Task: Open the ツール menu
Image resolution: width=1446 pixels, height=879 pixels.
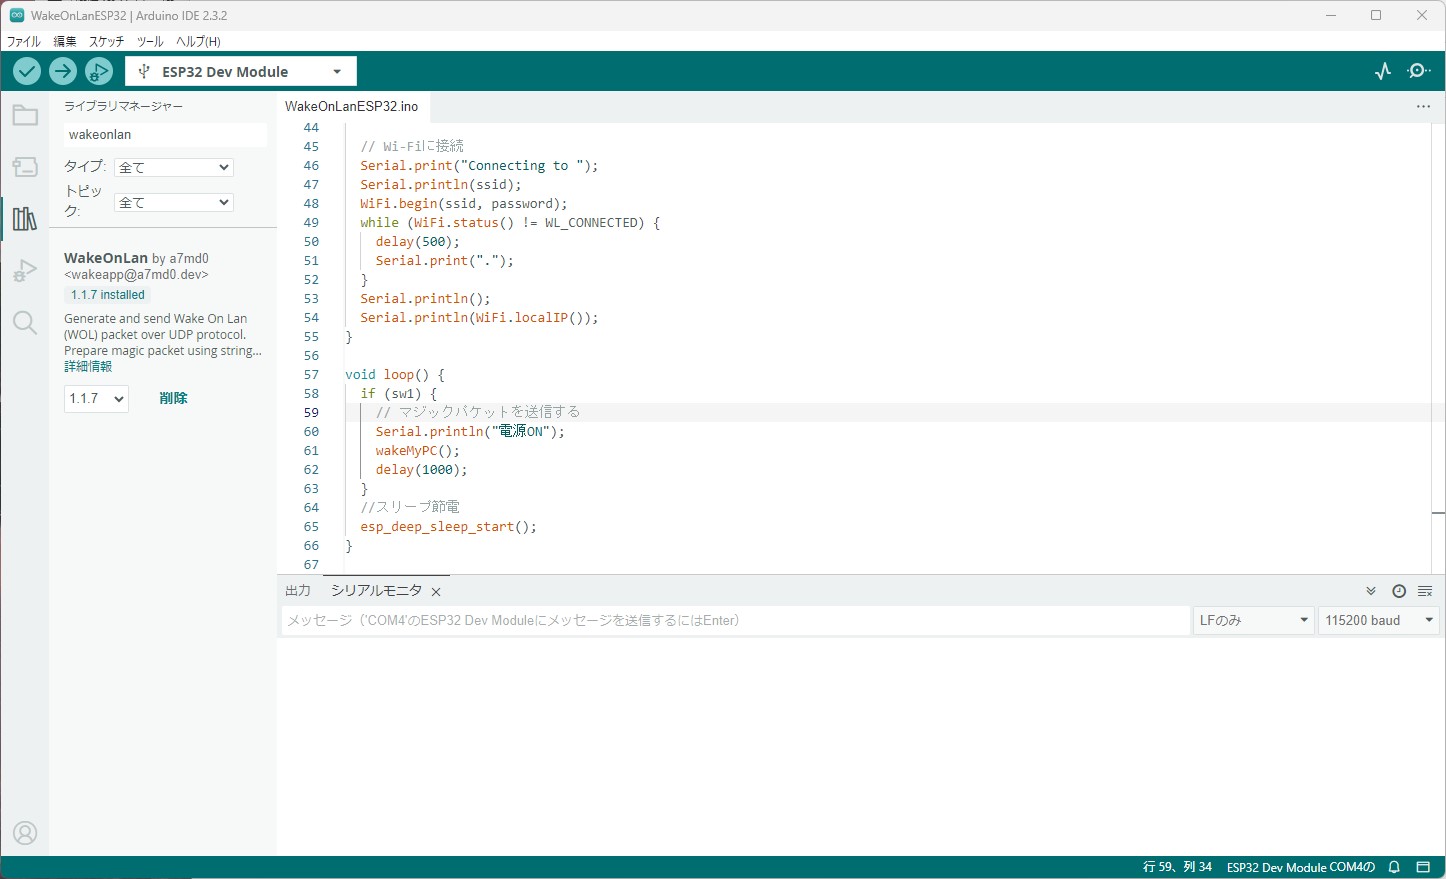Action: pos(150,41)
